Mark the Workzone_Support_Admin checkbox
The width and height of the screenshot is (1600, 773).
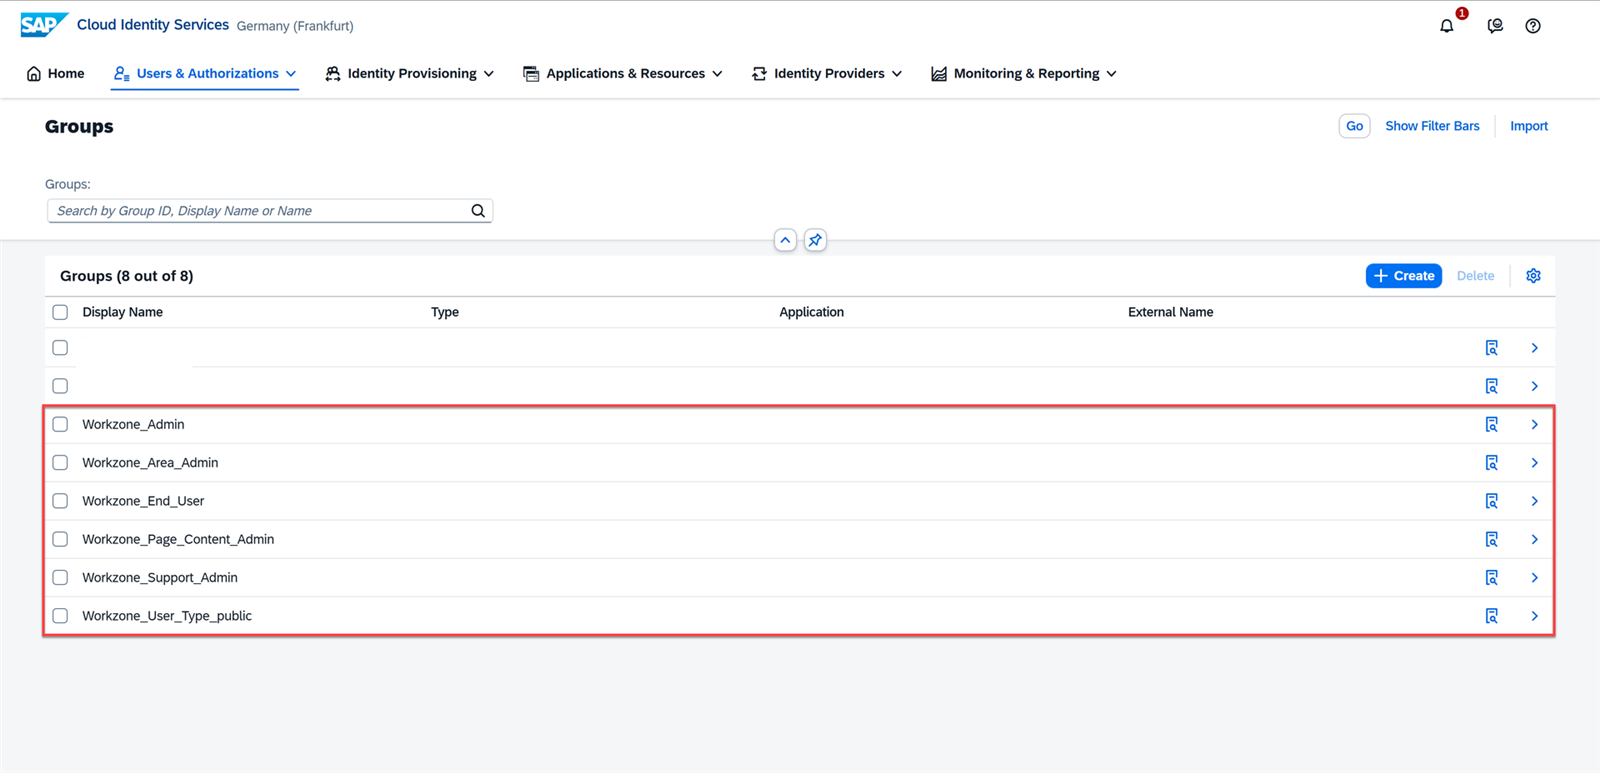(60, 578)
